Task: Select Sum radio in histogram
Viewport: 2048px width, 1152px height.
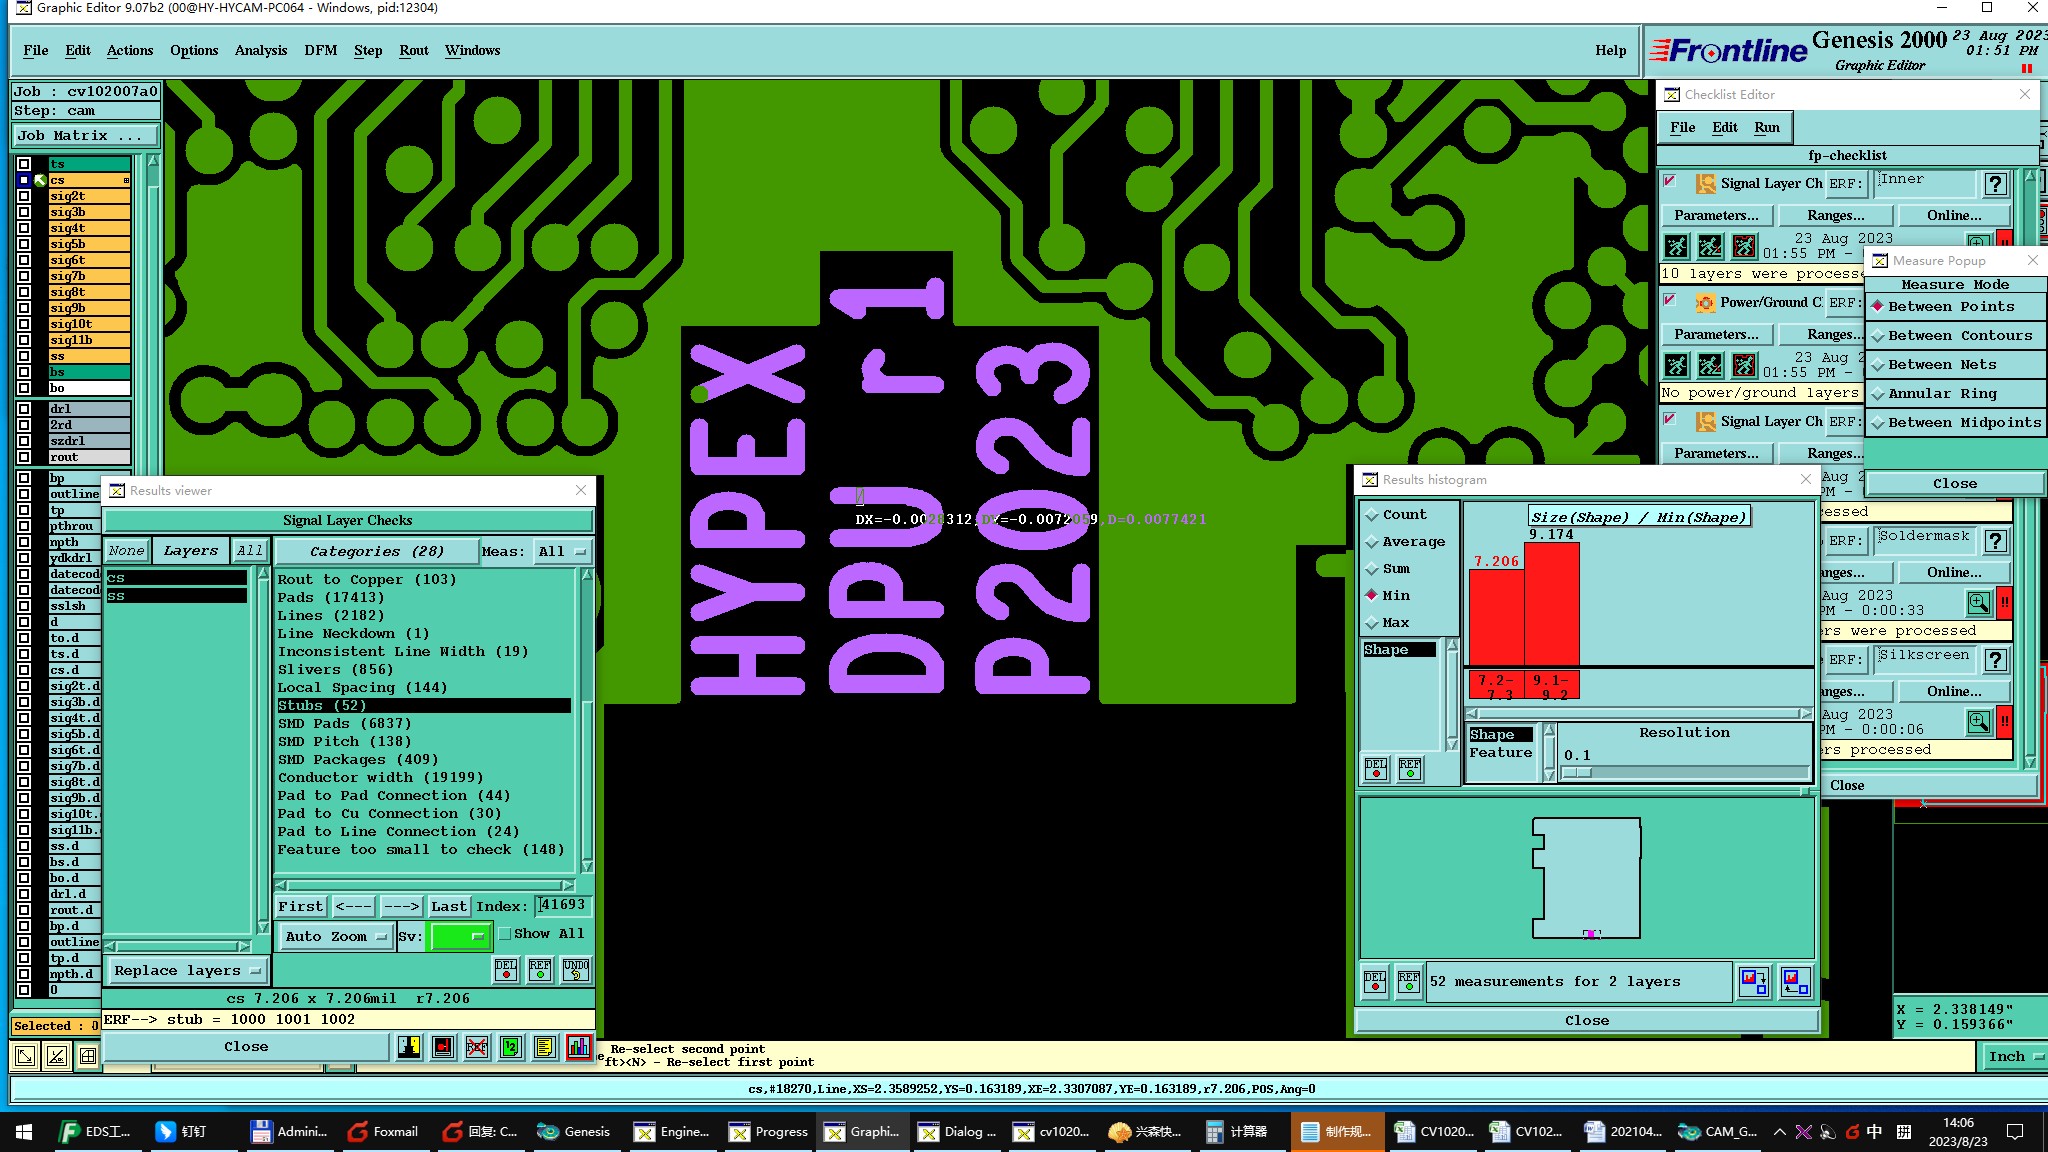Action: click(1388, 569)
